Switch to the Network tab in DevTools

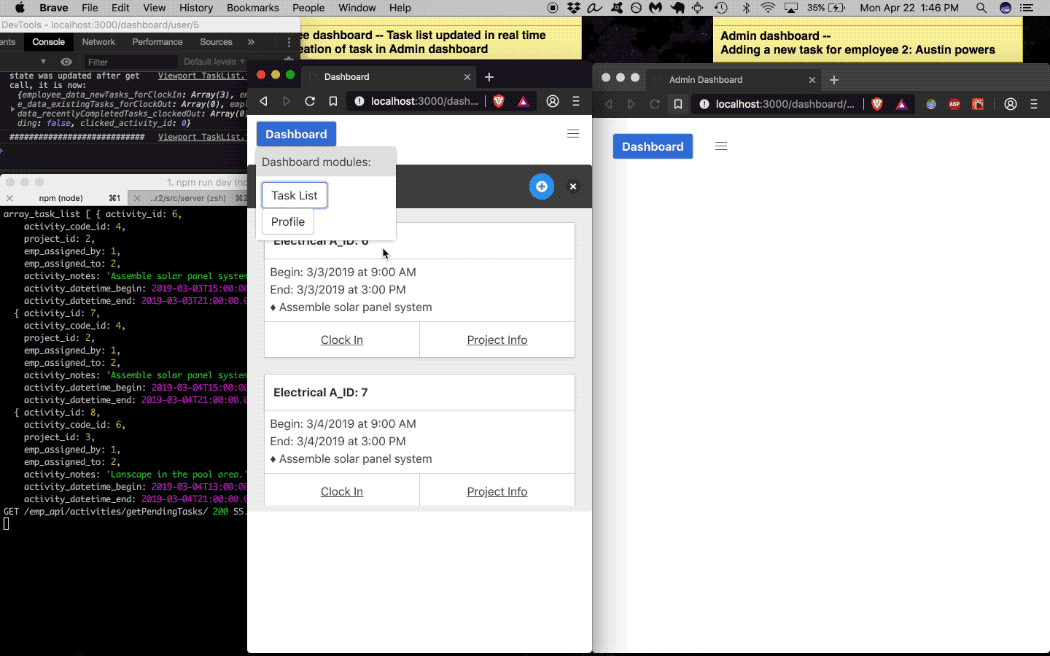pyautogui.click(x=99, y=42)
